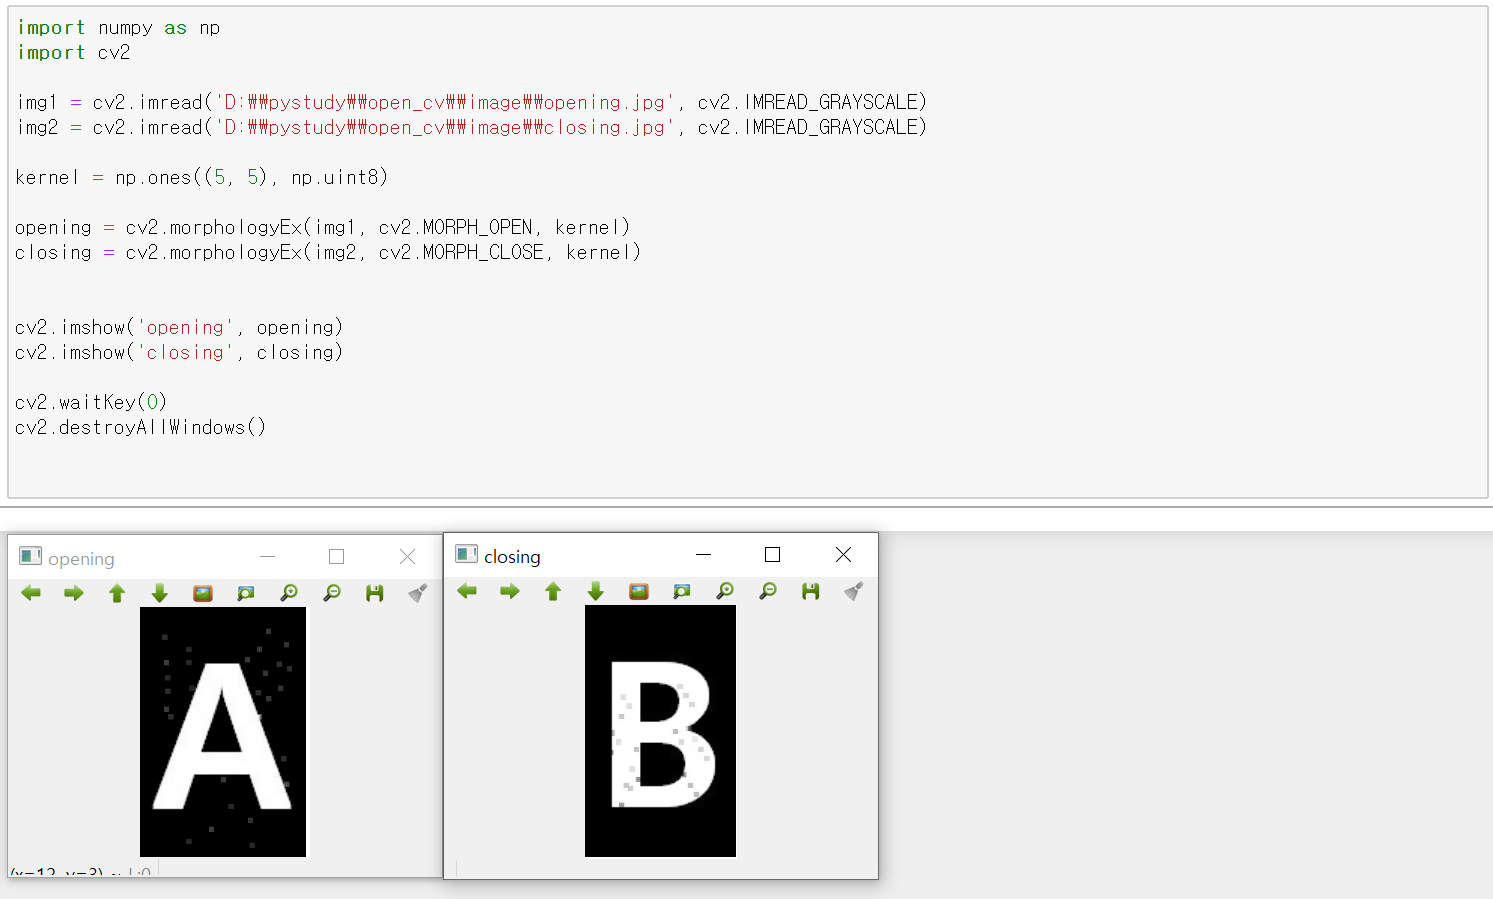Viewport: 1493px width, 899px height.
Task: Pan left in the opening window
Action: click(31, 593)
